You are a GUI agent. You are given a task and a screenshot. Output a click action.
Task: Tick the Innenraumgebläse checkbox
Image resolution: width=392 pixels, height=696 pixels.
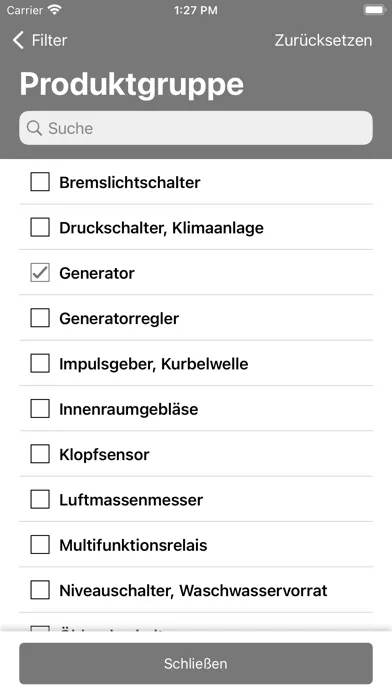[40, 409]
